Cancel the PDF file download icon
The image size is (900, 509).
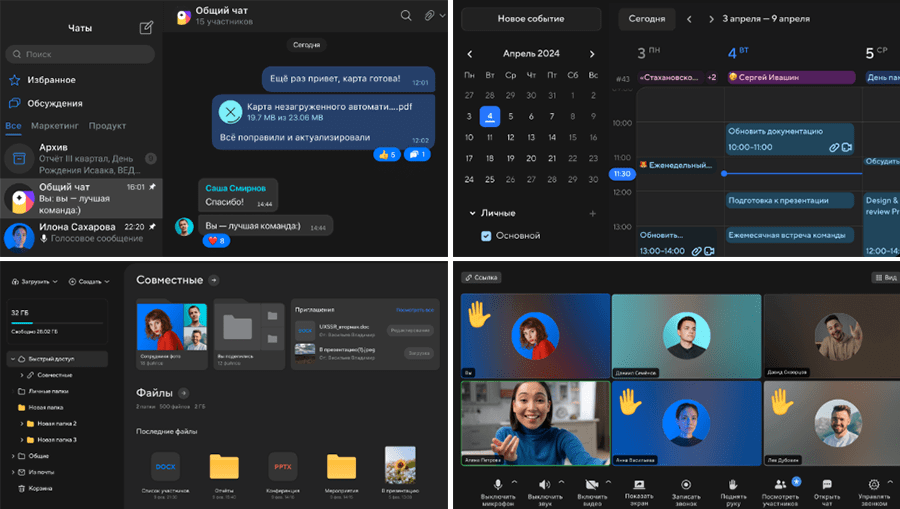tap(230, 112)
